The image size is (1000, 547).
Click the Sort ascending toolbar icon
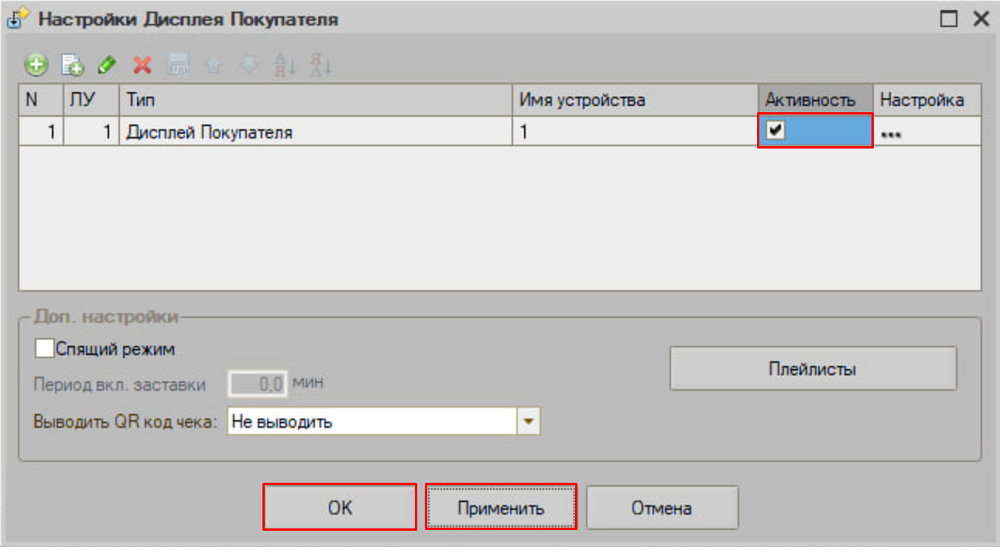(x=285, y=66)
